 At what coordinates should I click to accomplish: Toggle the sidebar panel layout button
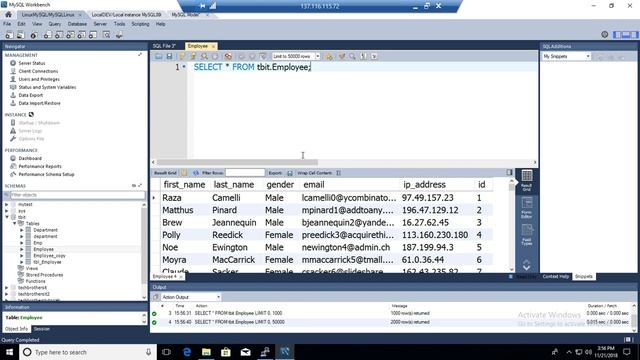coord(617,35)
